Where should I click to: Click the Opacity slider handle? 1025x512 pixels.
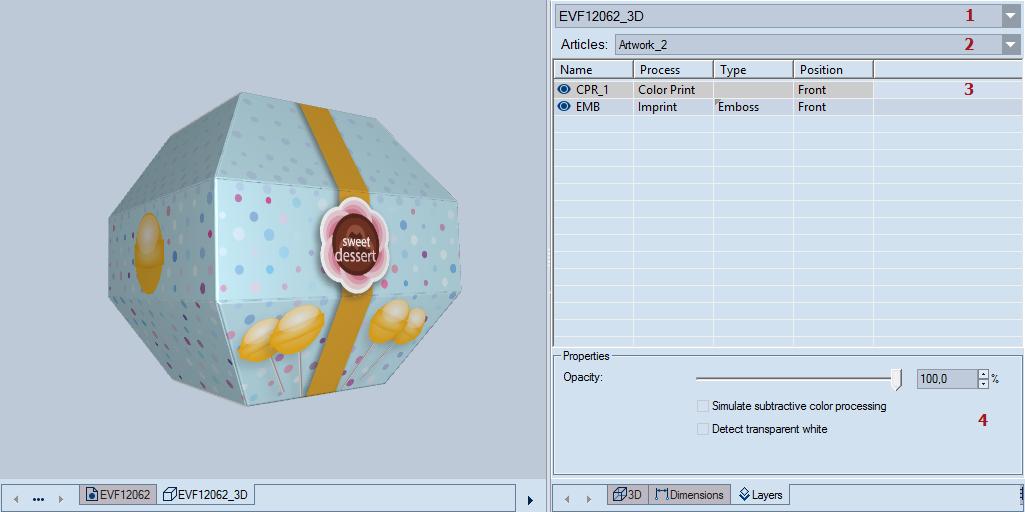[x=896, y=379]
